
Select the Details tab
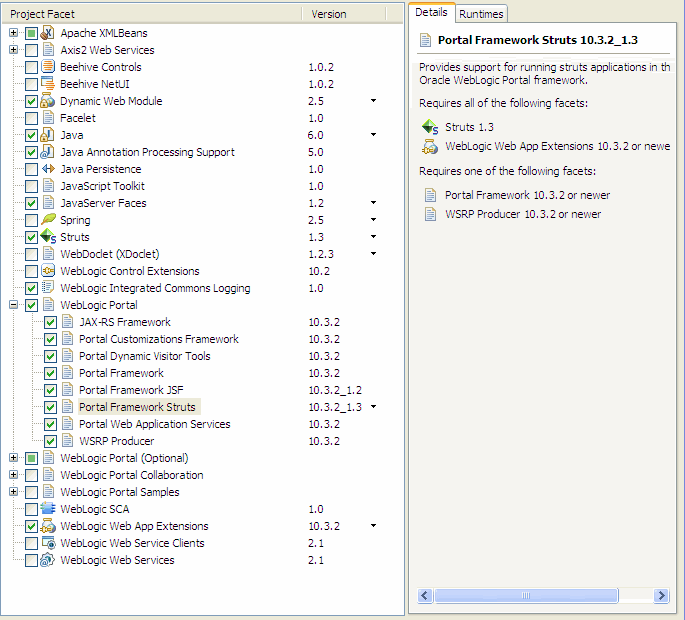[431, 12]
